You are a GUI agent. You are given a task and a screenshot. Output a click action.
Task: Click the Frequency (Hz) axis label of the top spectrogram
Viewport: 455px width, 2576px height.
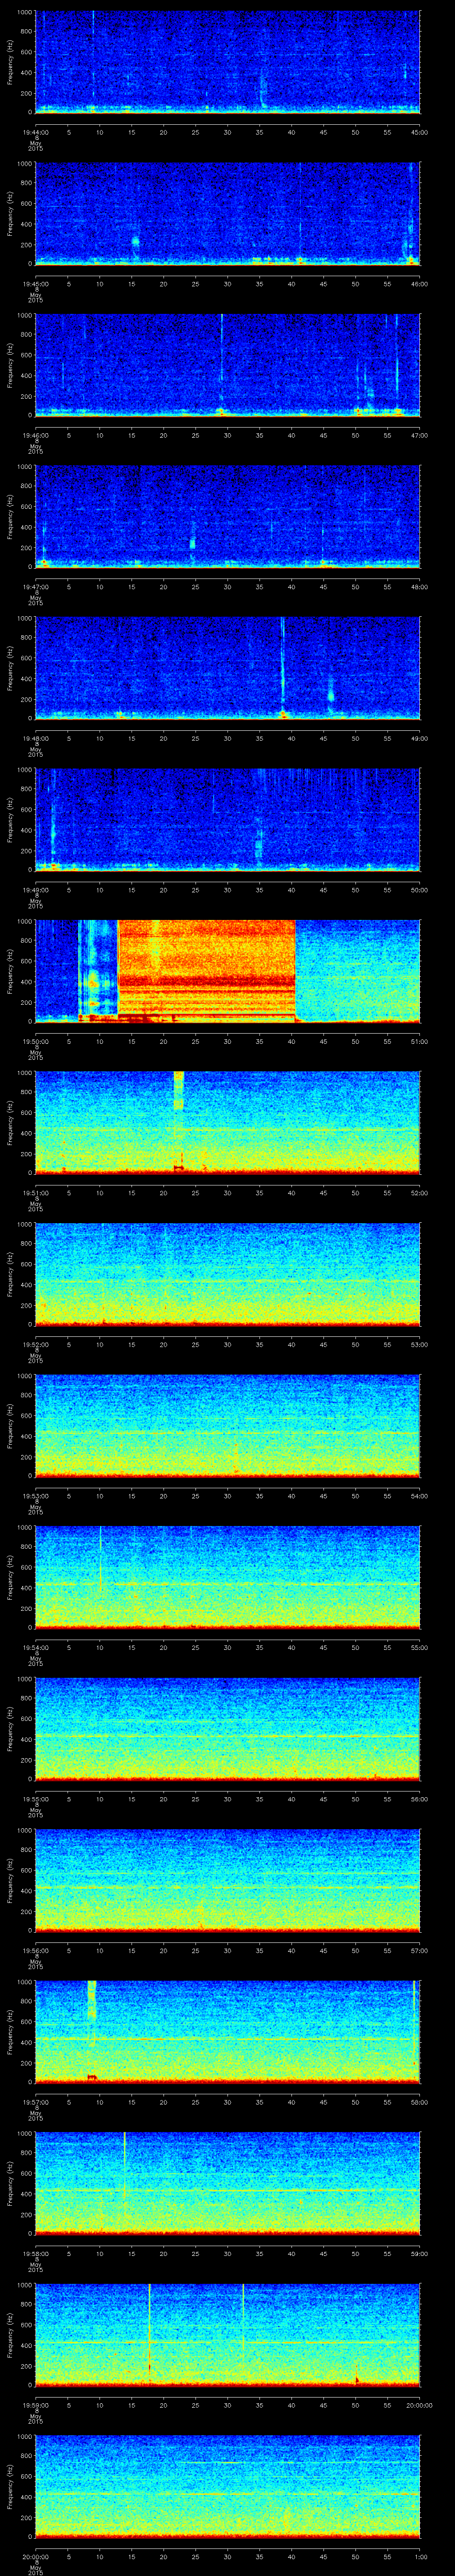tap(11, 61)
